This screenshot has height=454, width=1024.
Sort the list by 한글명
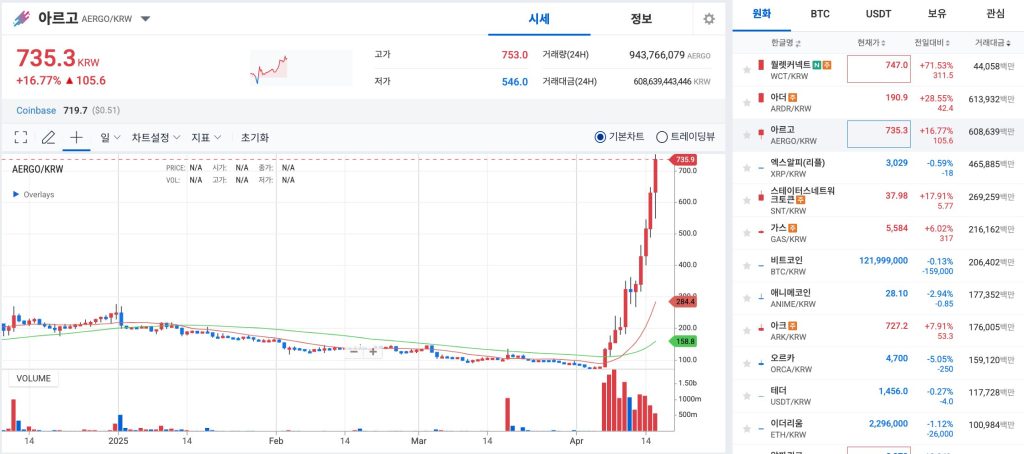[x=786, y=43]
